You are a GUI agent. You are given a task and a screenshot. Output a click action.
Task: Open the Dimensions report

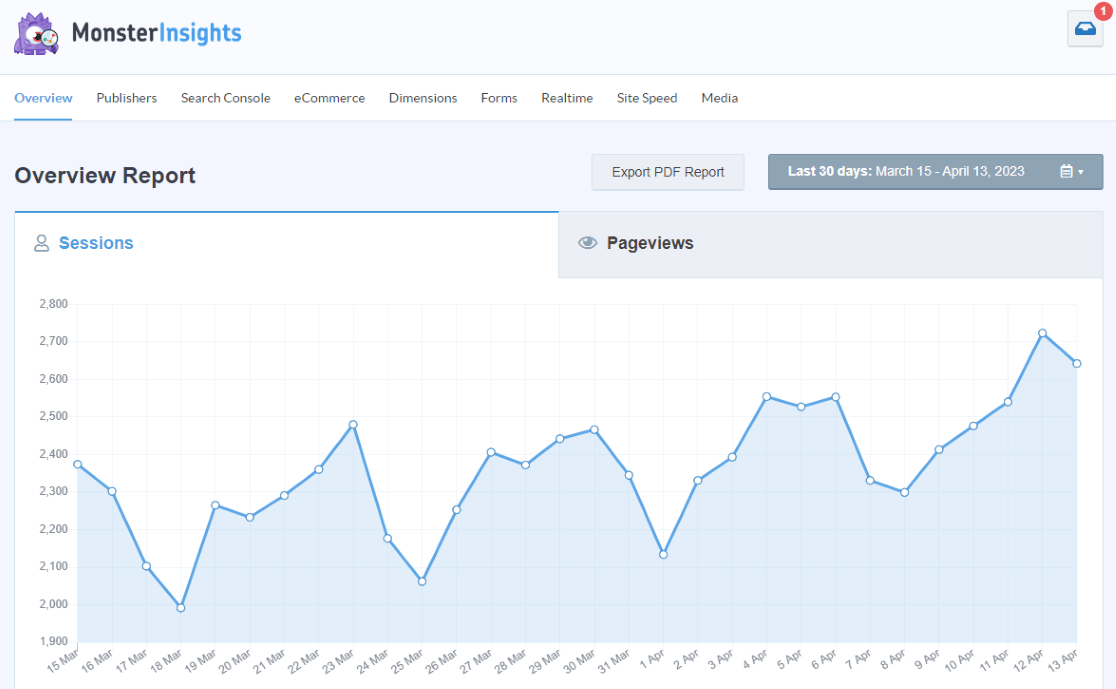click(x=423, y=98)
